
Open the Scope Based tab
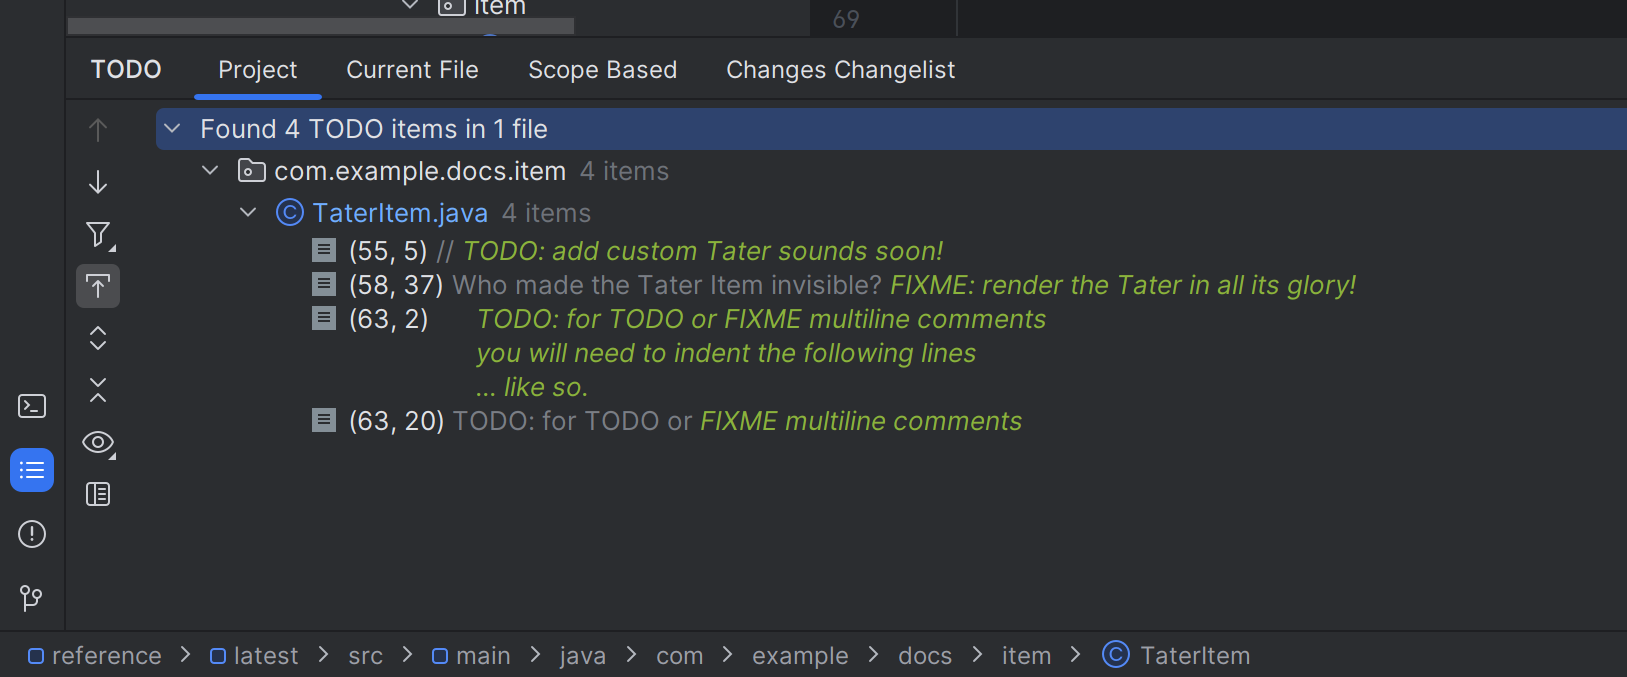point(602,69)
